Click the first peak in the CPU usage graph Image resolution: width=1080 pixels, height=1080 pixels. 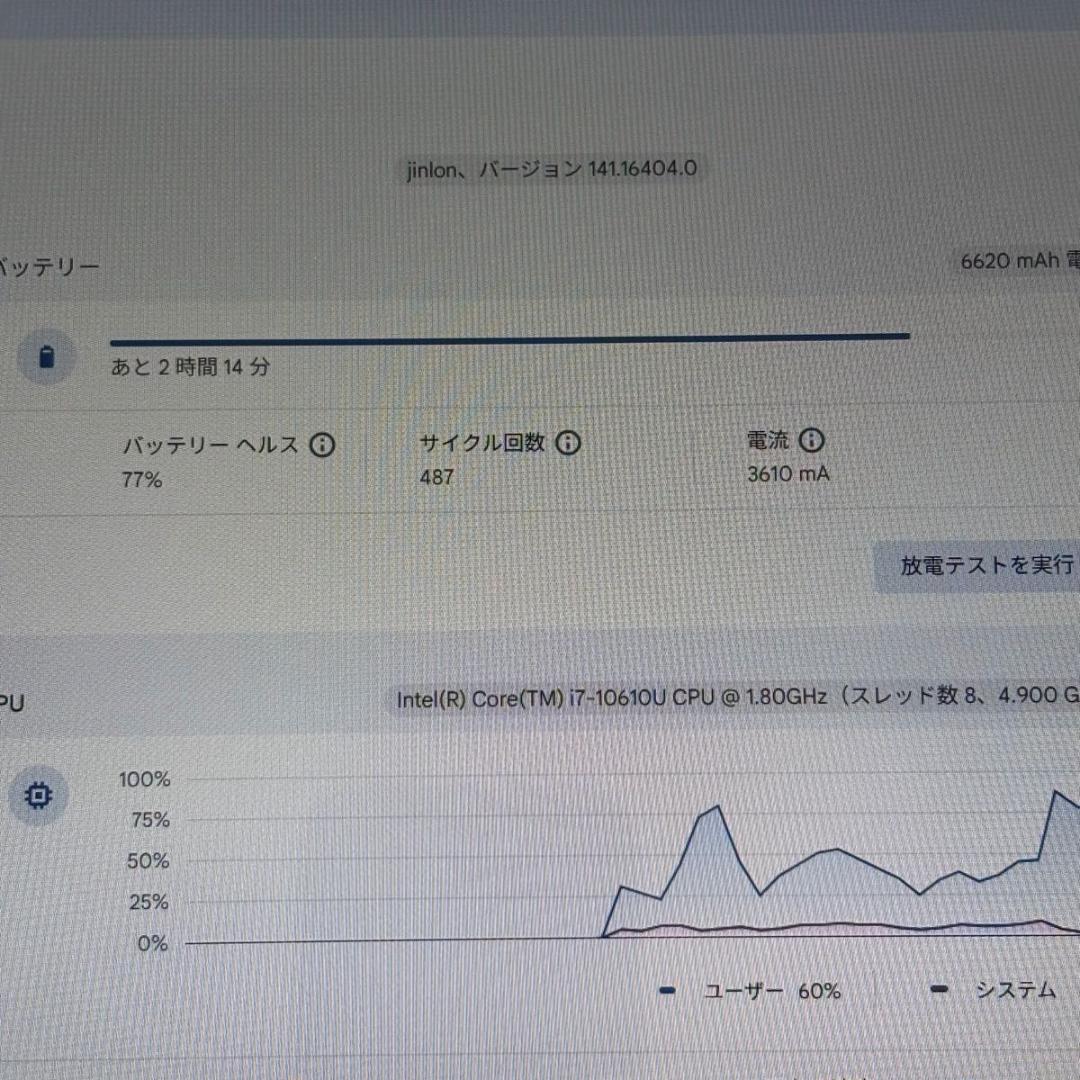click(x=718, y=806)
